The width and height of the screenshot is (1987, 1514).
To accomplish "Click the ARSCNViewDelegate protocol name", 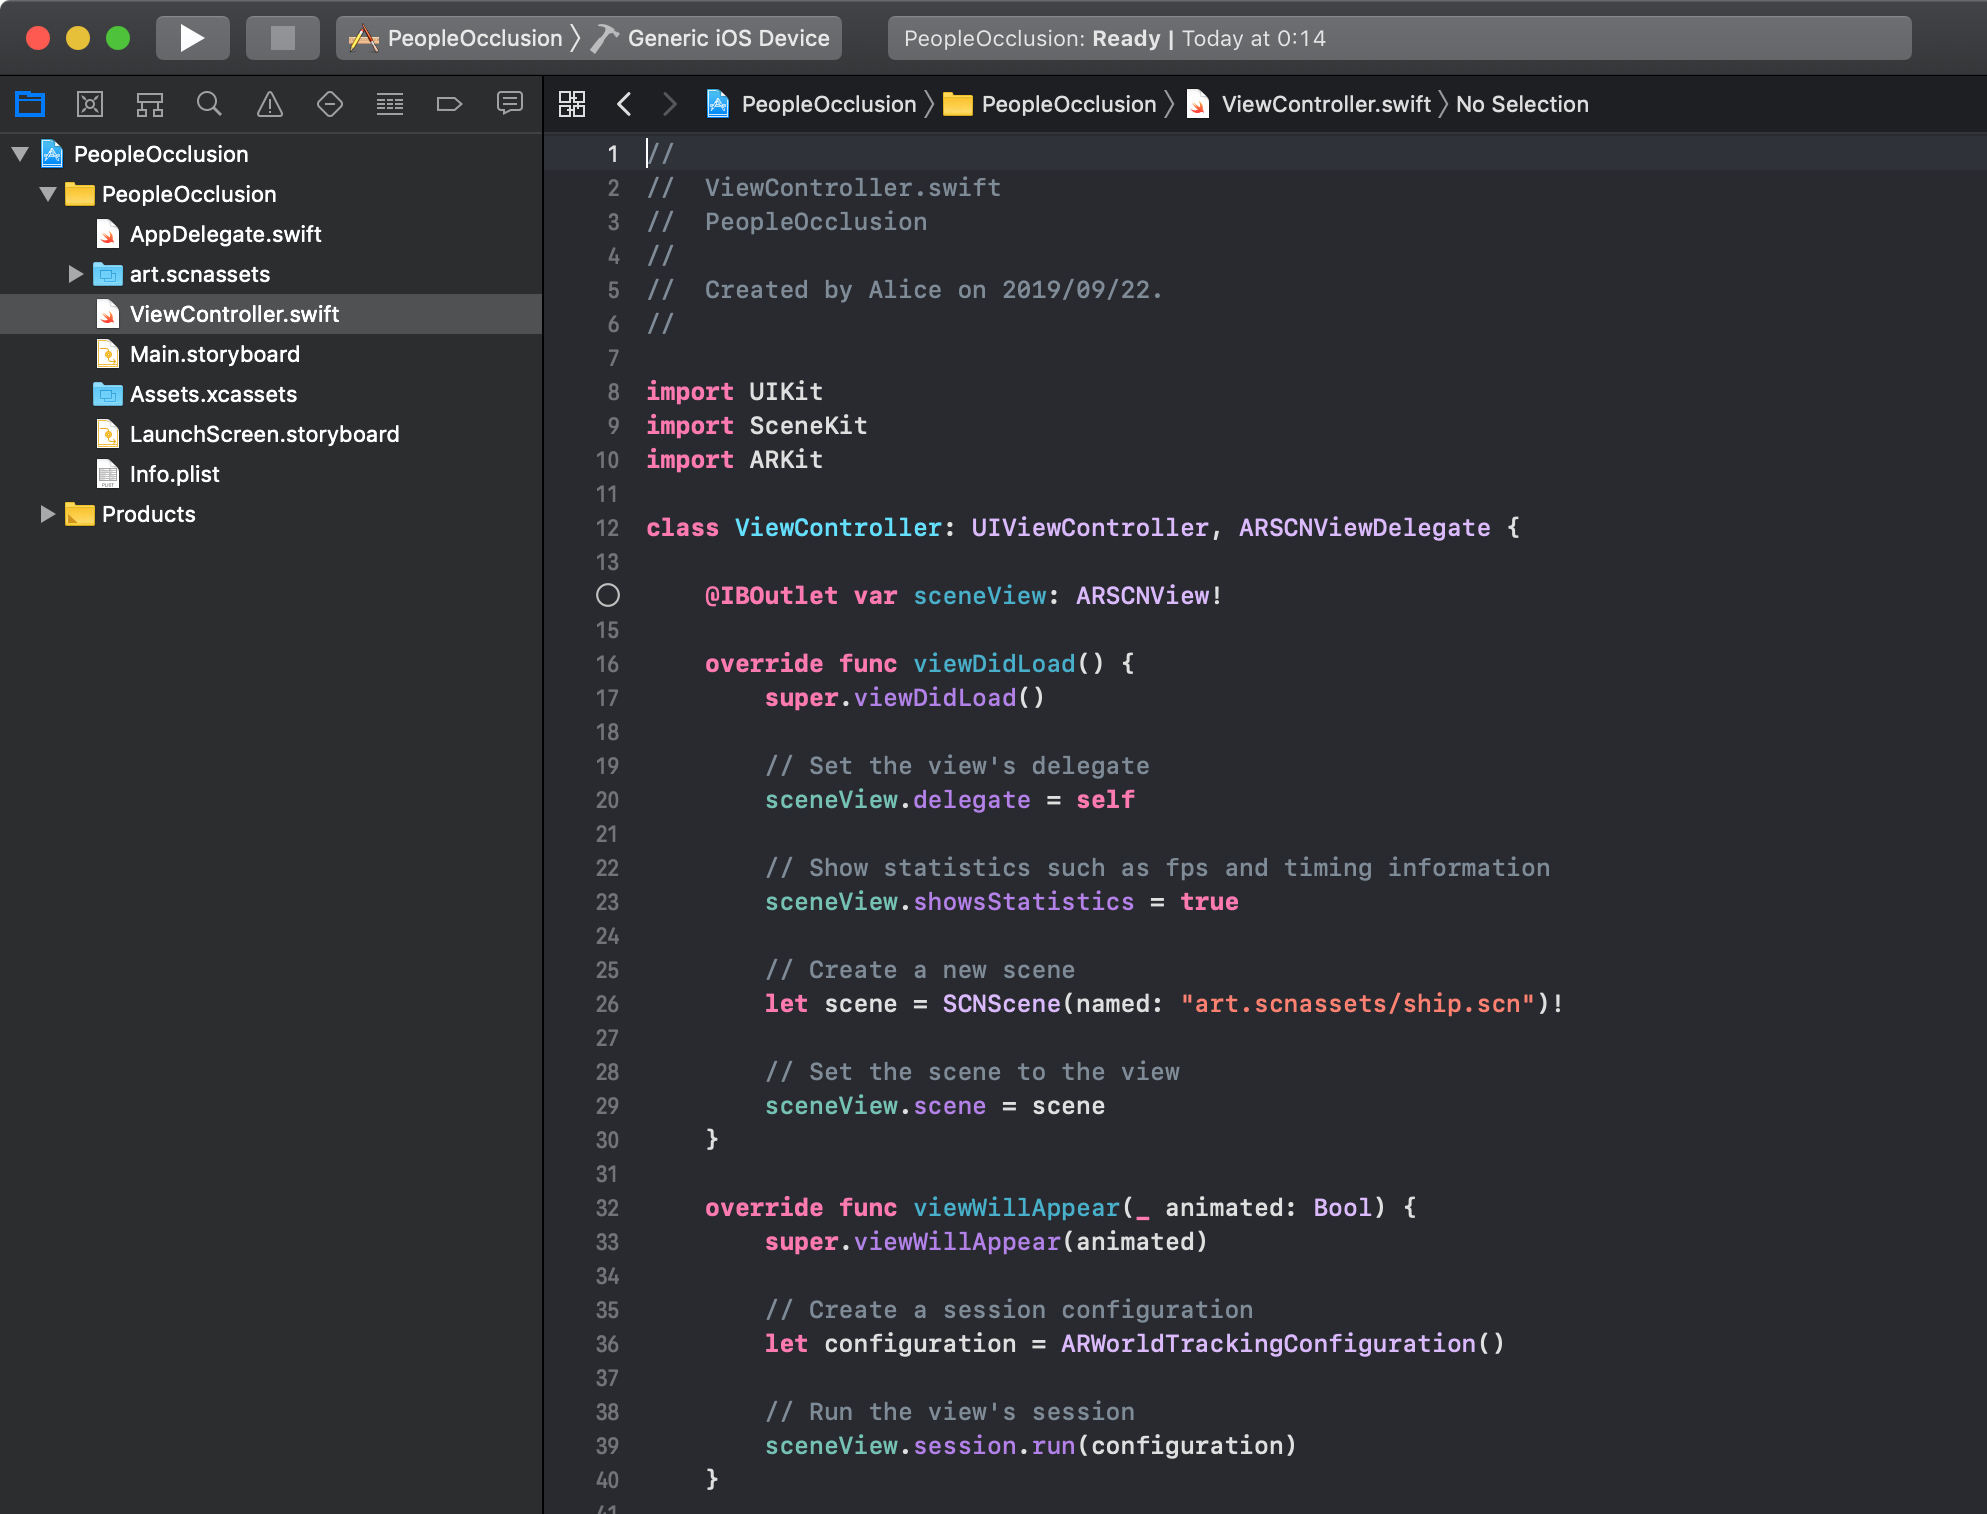I will pyautogui.click(x=1364, y=528).
